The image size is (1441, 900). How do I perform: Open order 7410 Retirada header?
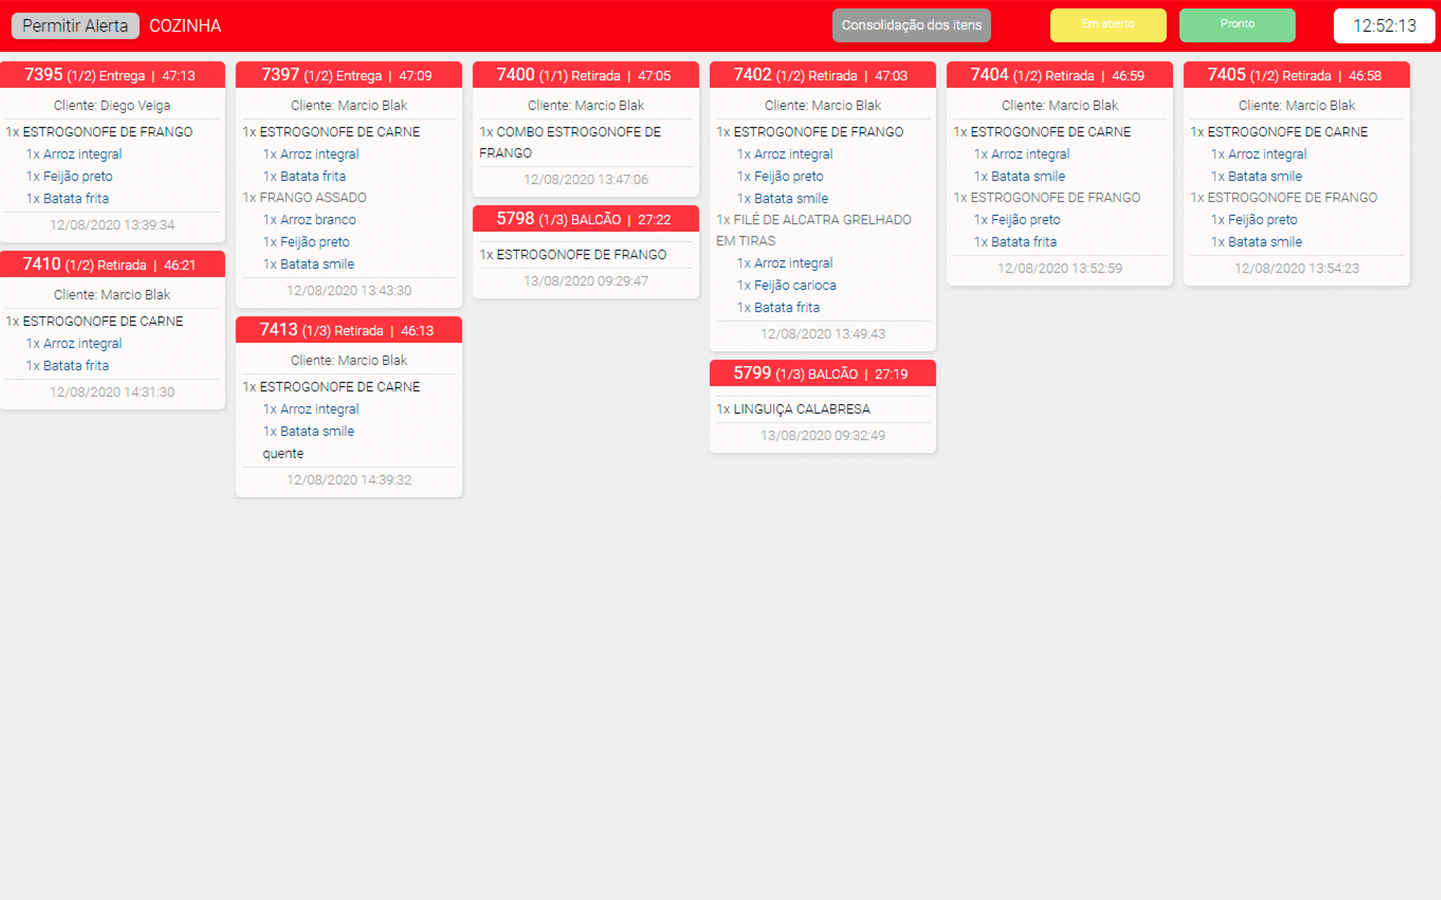point(112,265)
